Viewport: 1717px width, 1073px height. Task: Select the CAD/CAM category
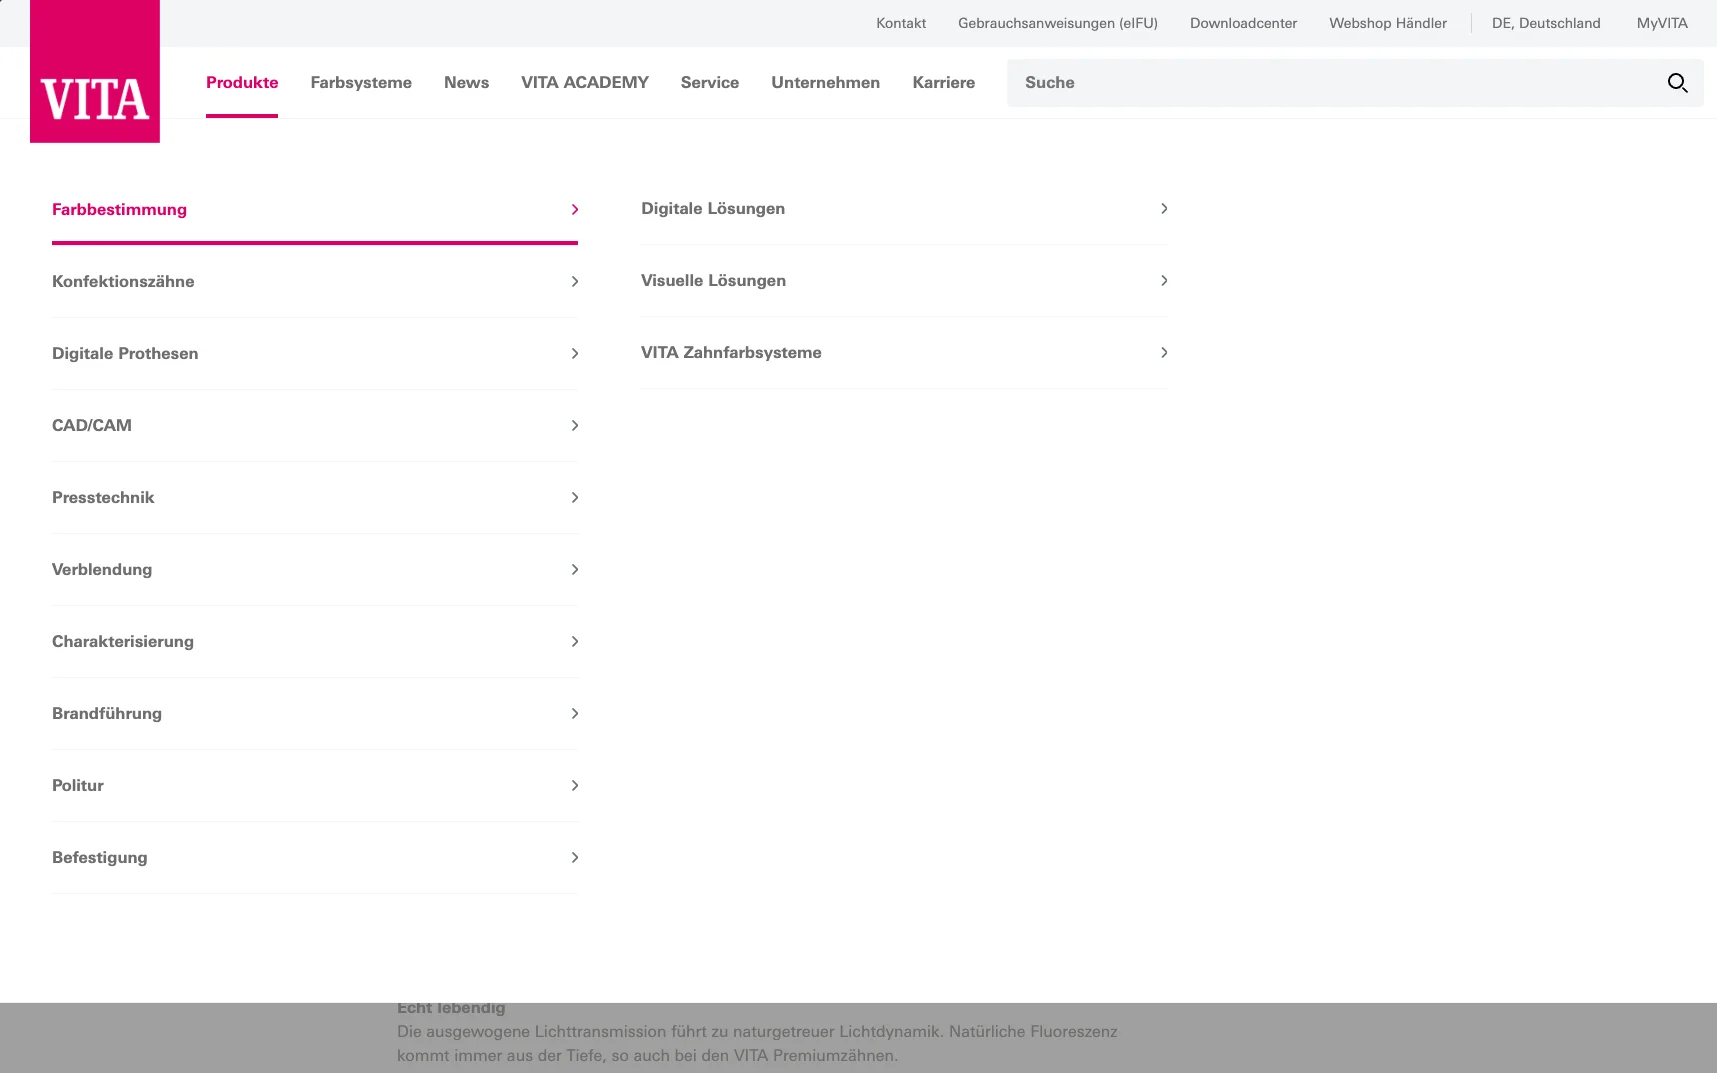[315, 426]
